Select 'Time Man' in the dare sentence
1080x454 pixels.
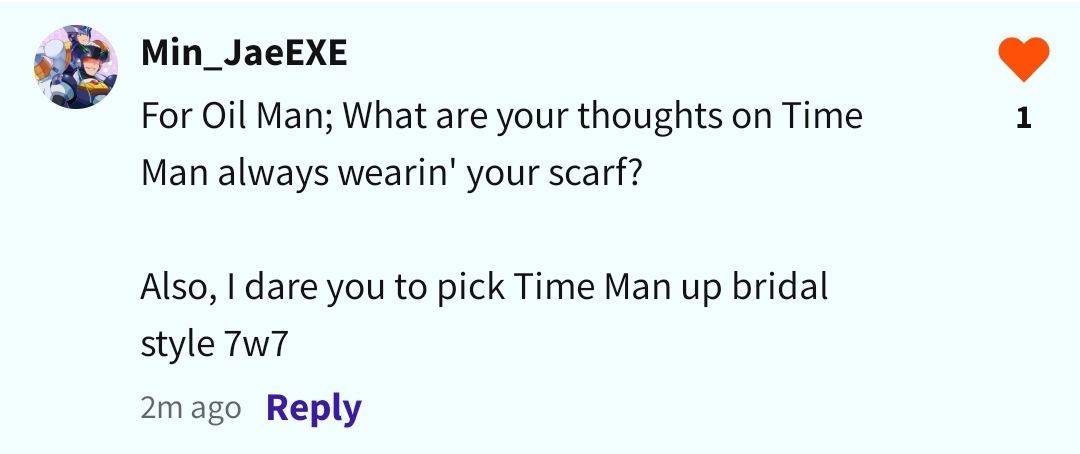592,286
